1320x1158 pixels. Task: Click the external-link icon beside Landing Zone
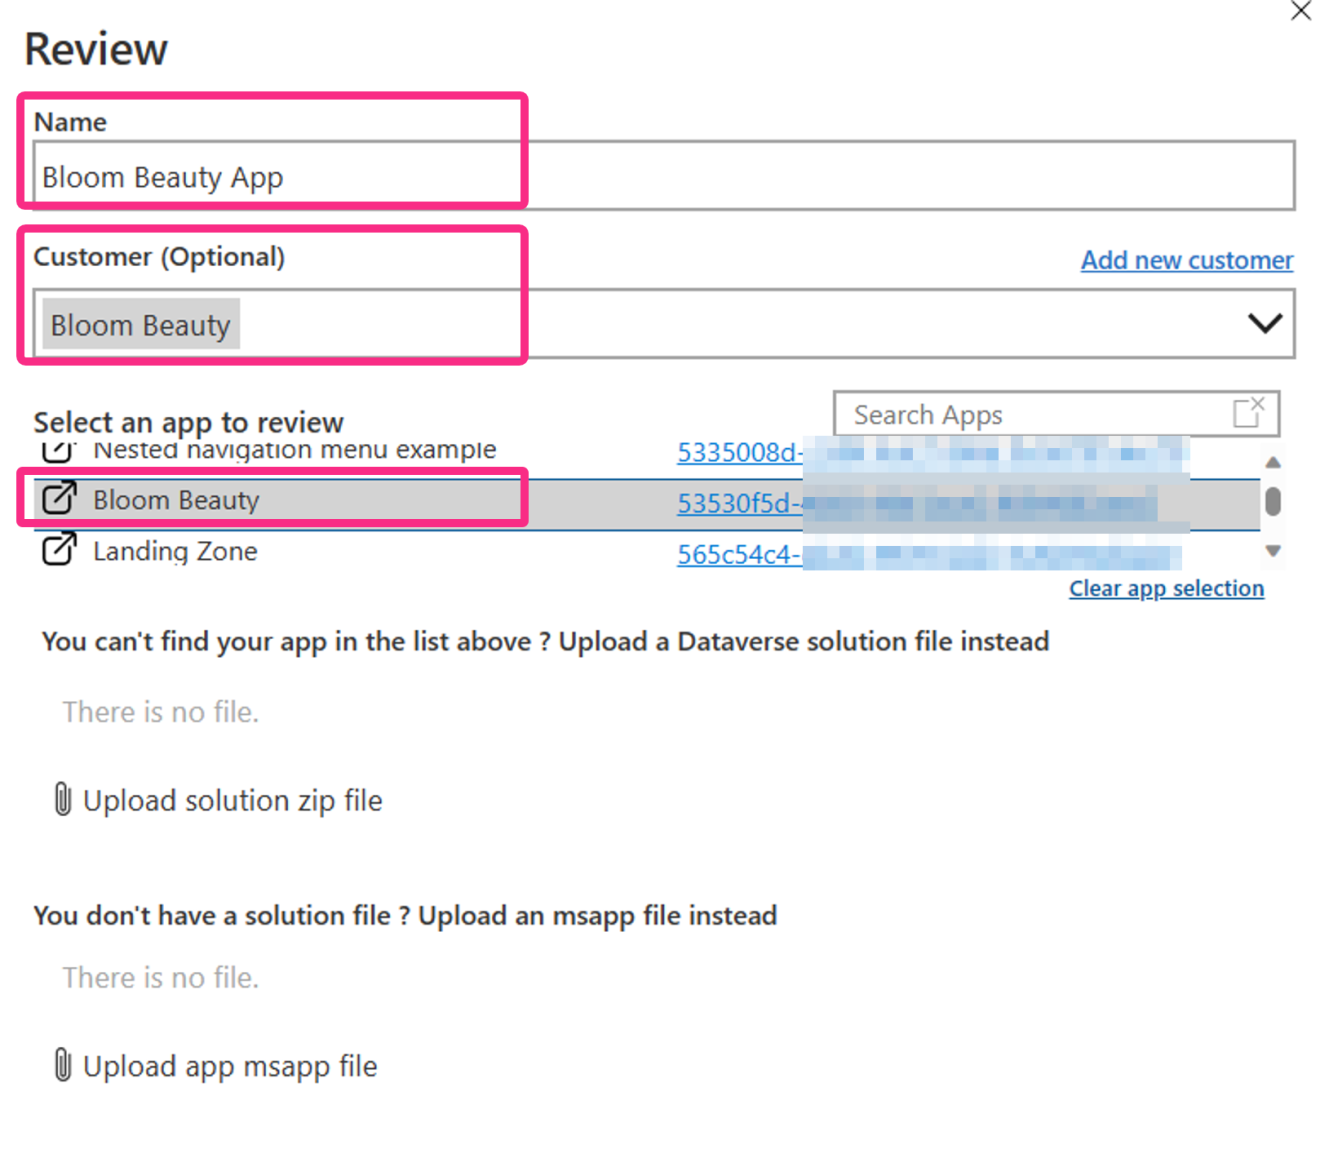click(x=58, y=550)
